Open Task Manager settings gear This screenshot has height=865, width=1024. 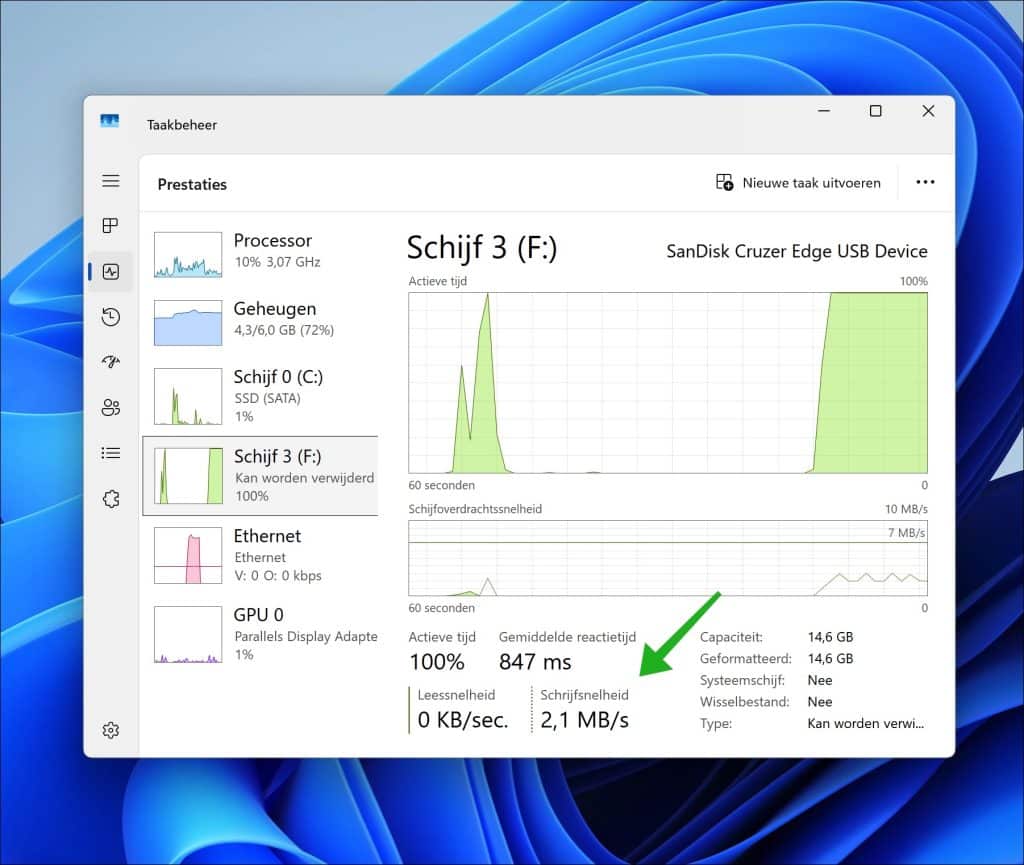click(x=111, y=730)
